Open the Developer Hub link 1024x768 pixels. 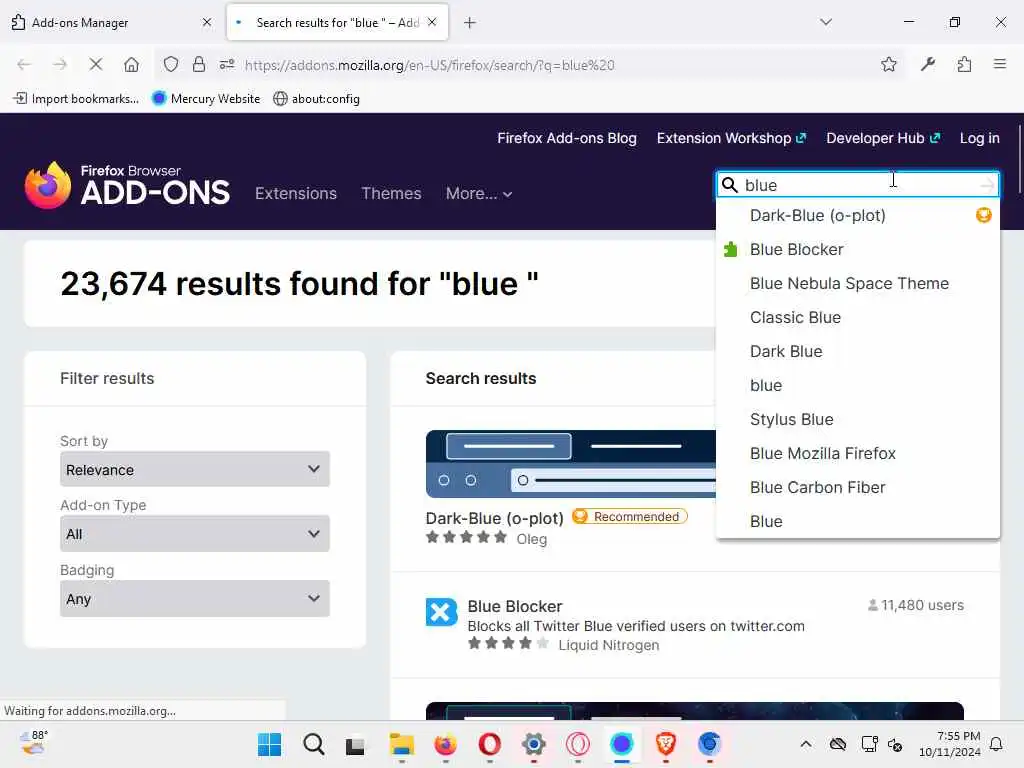point(883,138)
